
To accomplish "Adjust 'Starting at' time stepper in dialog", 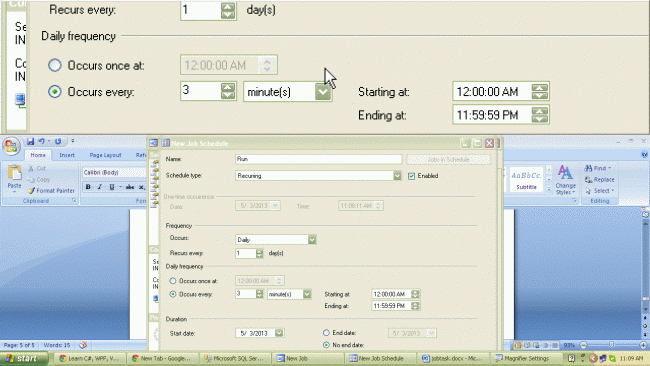I will coord(415,294).
